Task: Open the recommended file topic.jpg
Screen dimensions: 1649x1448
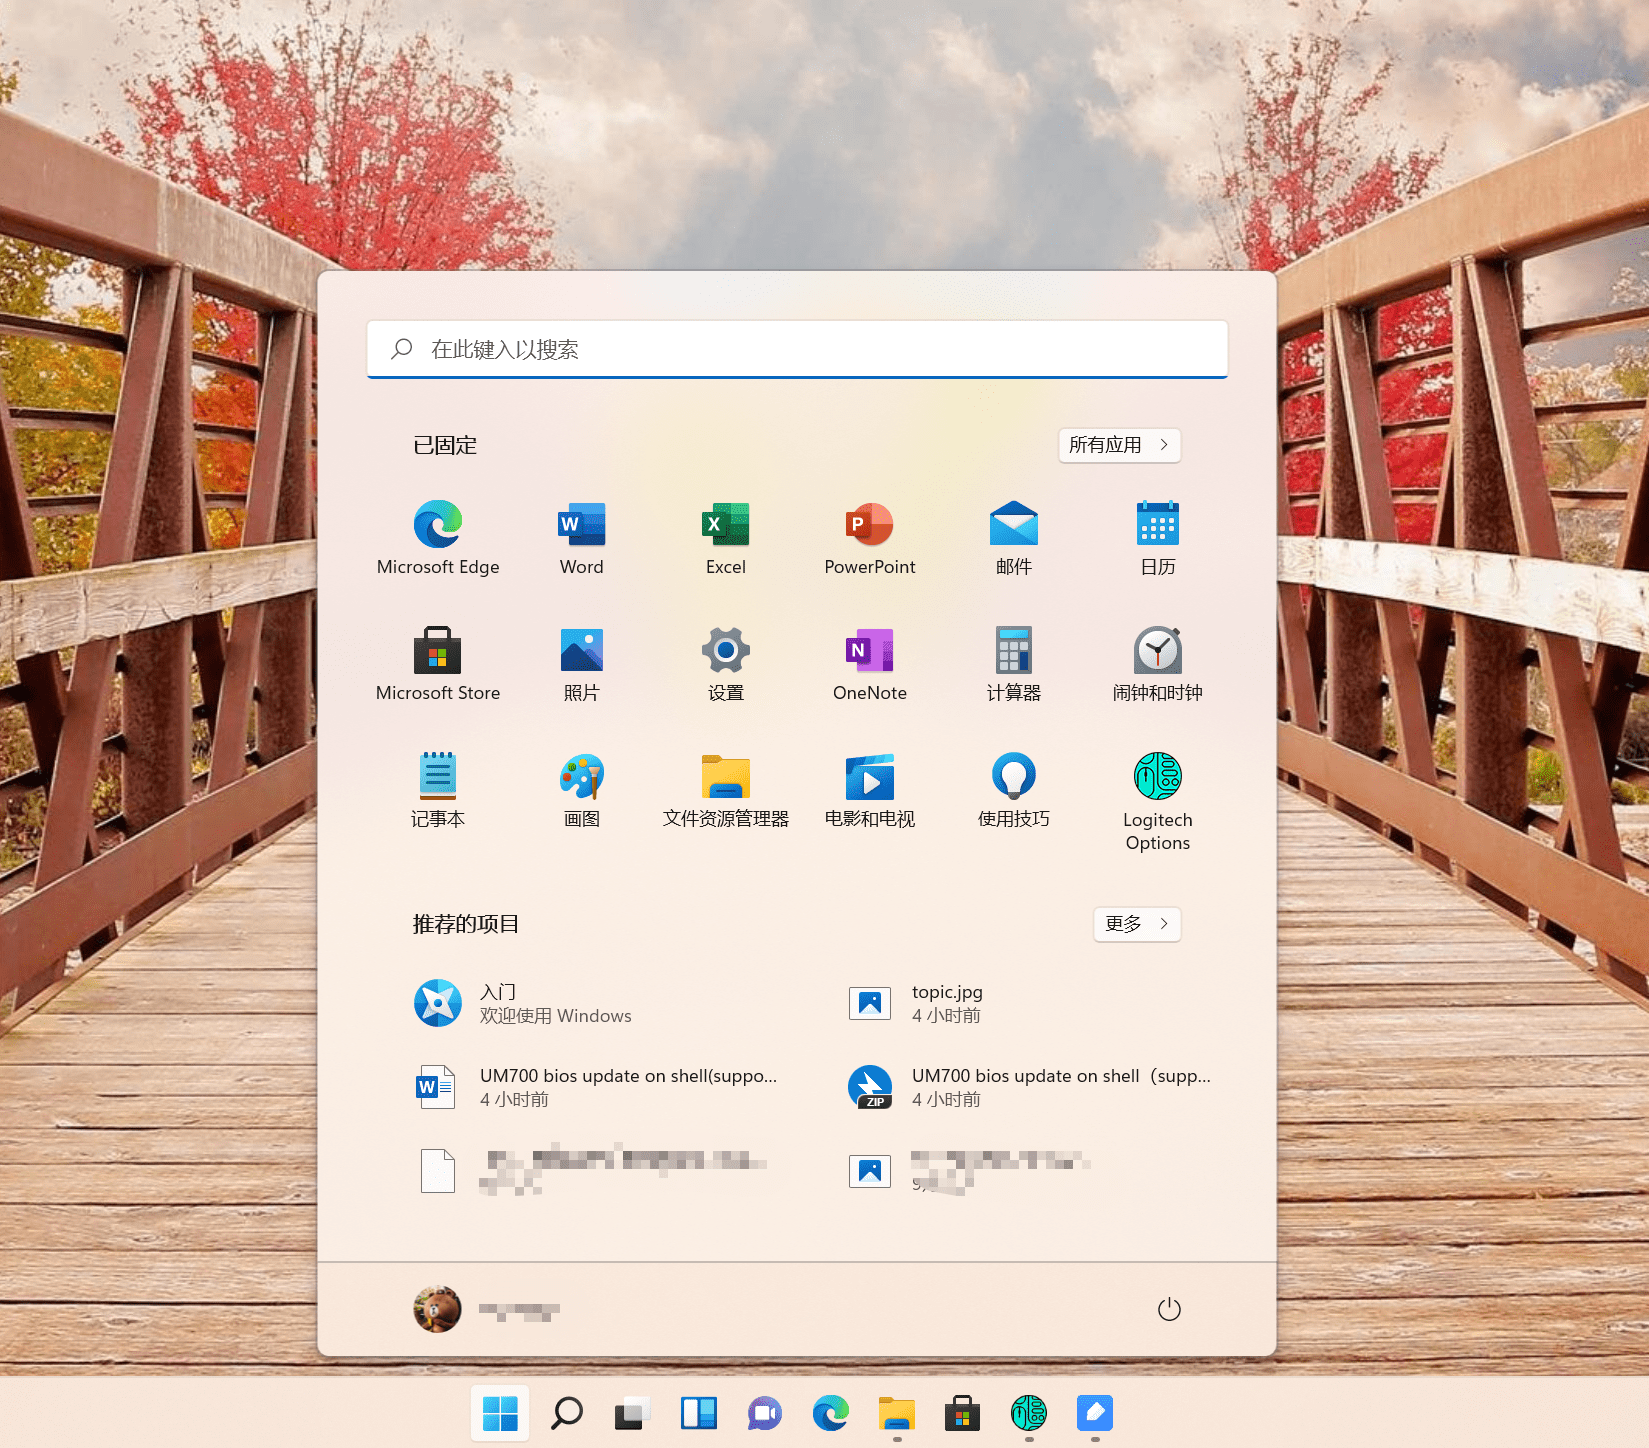Action: (x=946, y=1003)
